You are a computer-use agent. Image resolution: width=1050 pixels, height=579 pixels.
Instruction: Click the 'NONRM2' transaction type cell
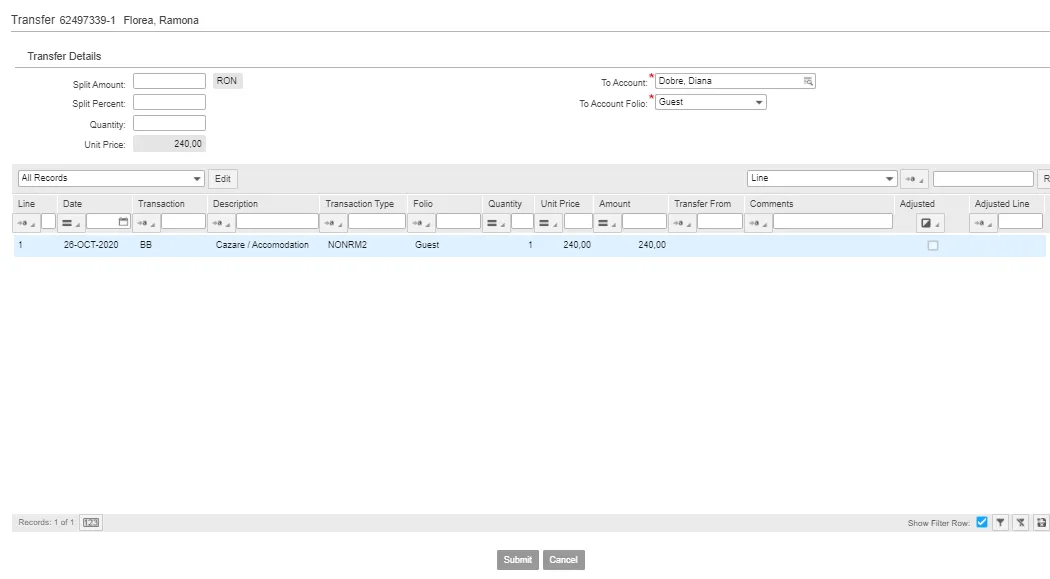[x=348, y=245]
